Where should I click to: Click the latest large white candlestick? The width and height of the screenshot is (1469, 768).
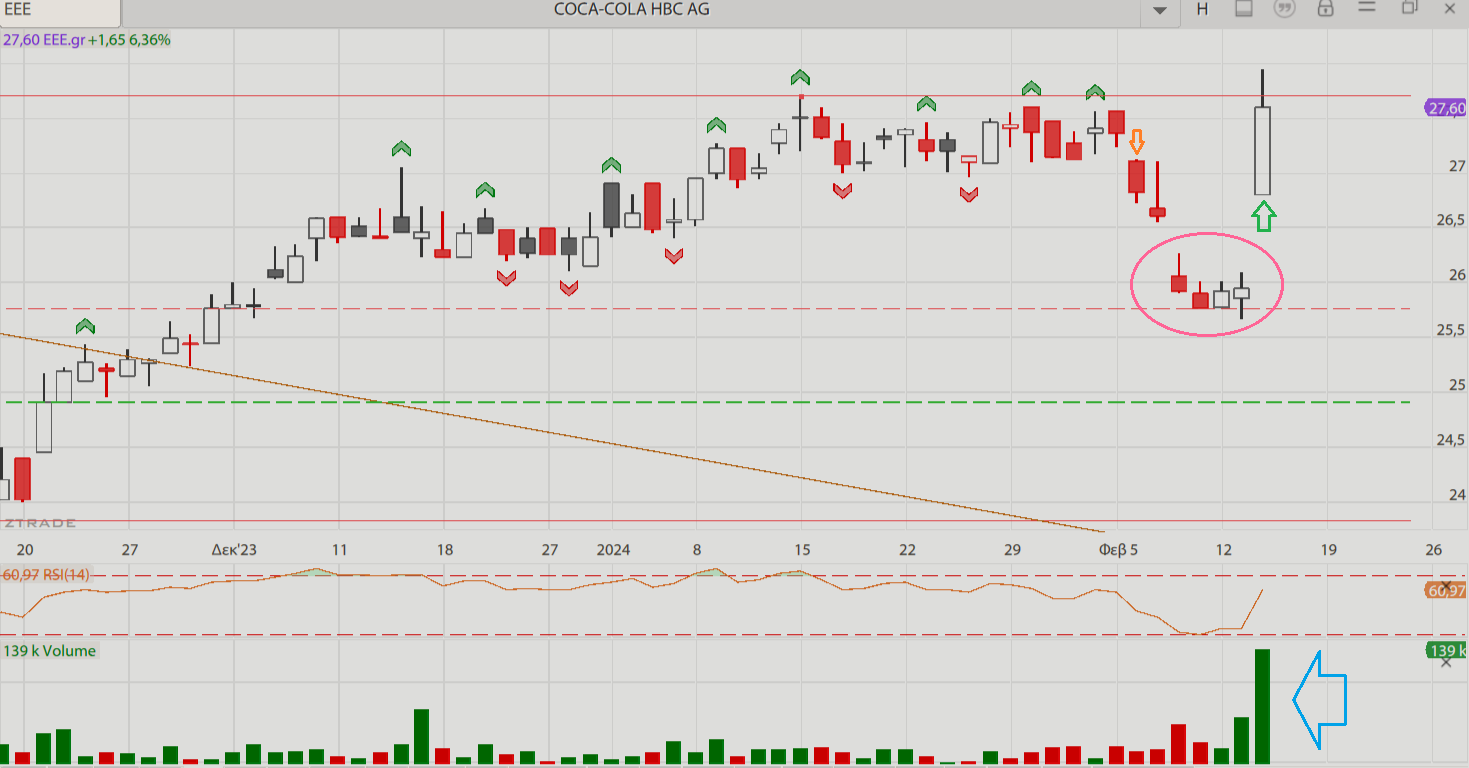[x=1262, y=150]
